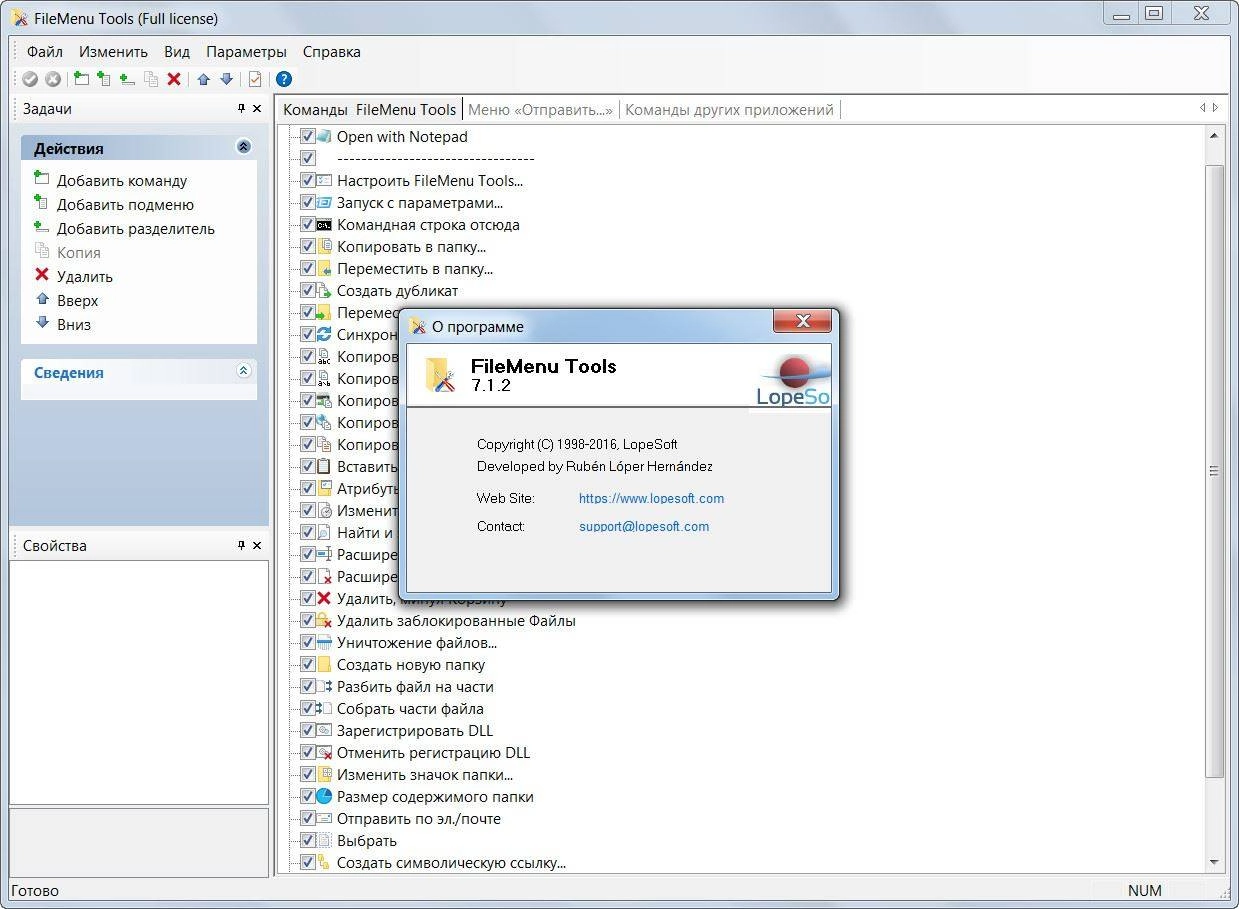This screenshot has width=1239, height=909.
Task: Click the green checkmark Apply toolbar icon
Action: click(30, 79)
